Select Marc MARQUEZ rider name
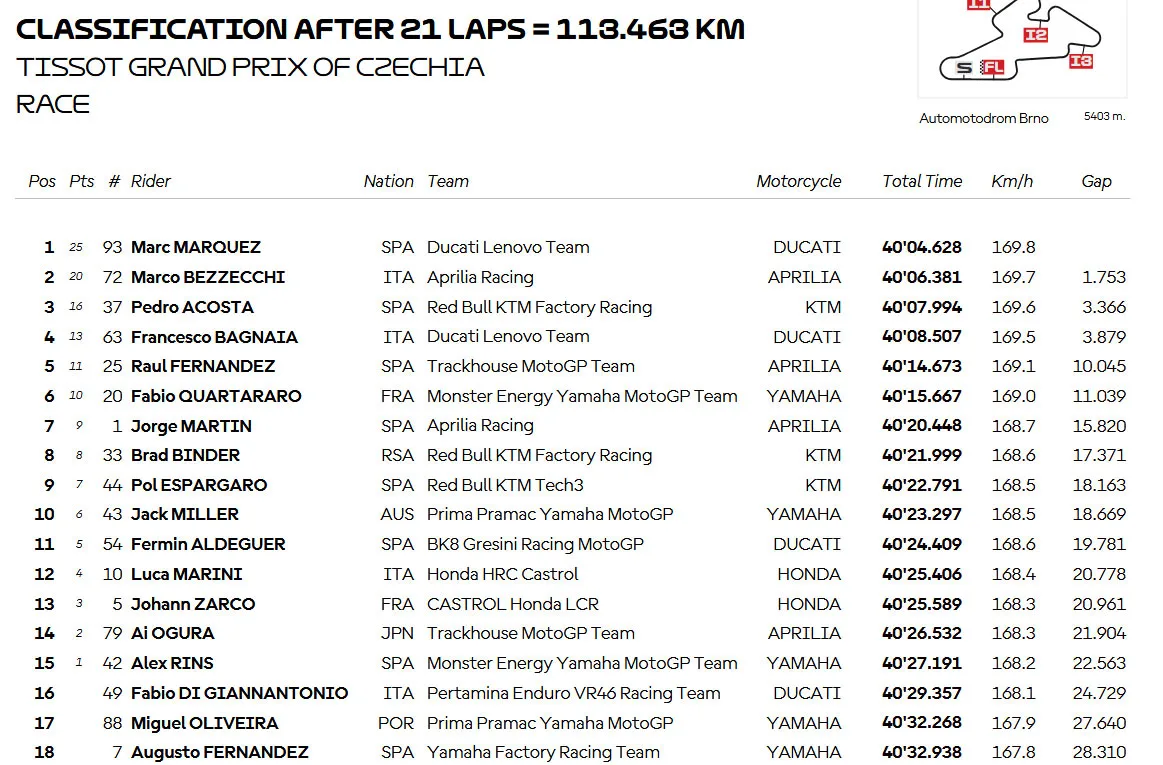 [196, 247]
